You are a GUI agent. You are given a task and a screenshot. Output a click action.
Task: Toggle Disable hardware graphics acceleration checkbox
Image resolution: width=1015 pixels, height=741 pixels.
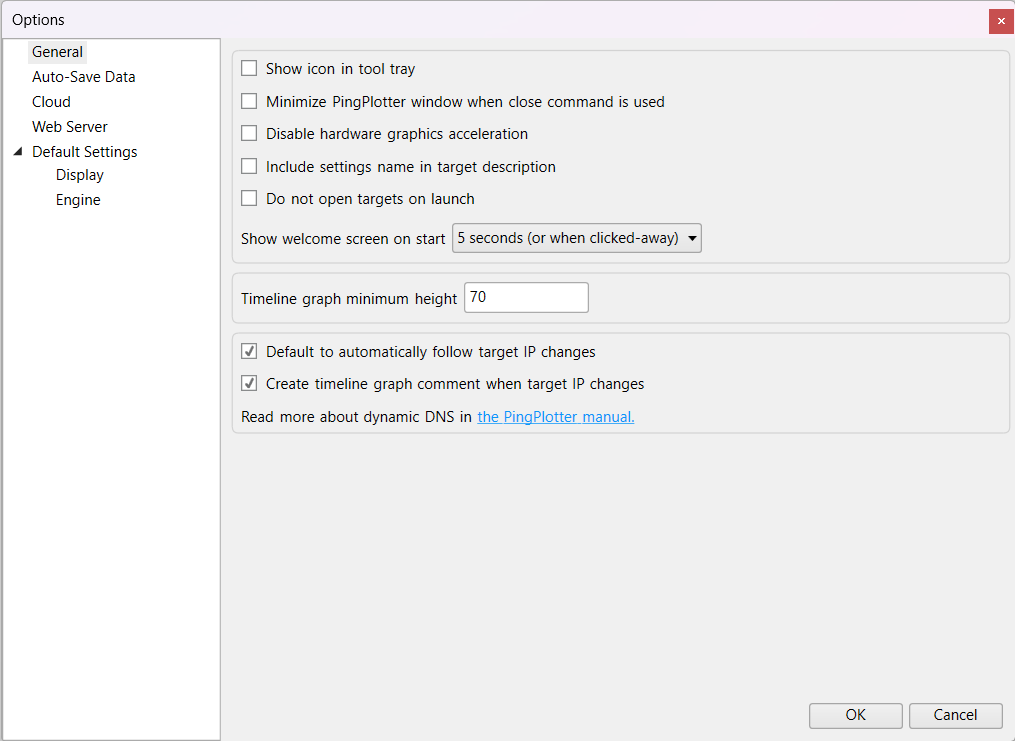click(x=250, y=134)
